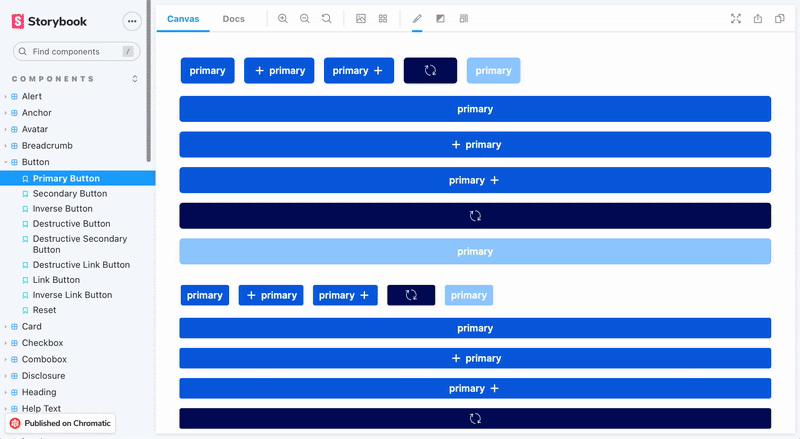Image resolution: width=800 pixels, height=439 pixels.
Task: Switch to the Docs tab
Action: click(233, 19)
